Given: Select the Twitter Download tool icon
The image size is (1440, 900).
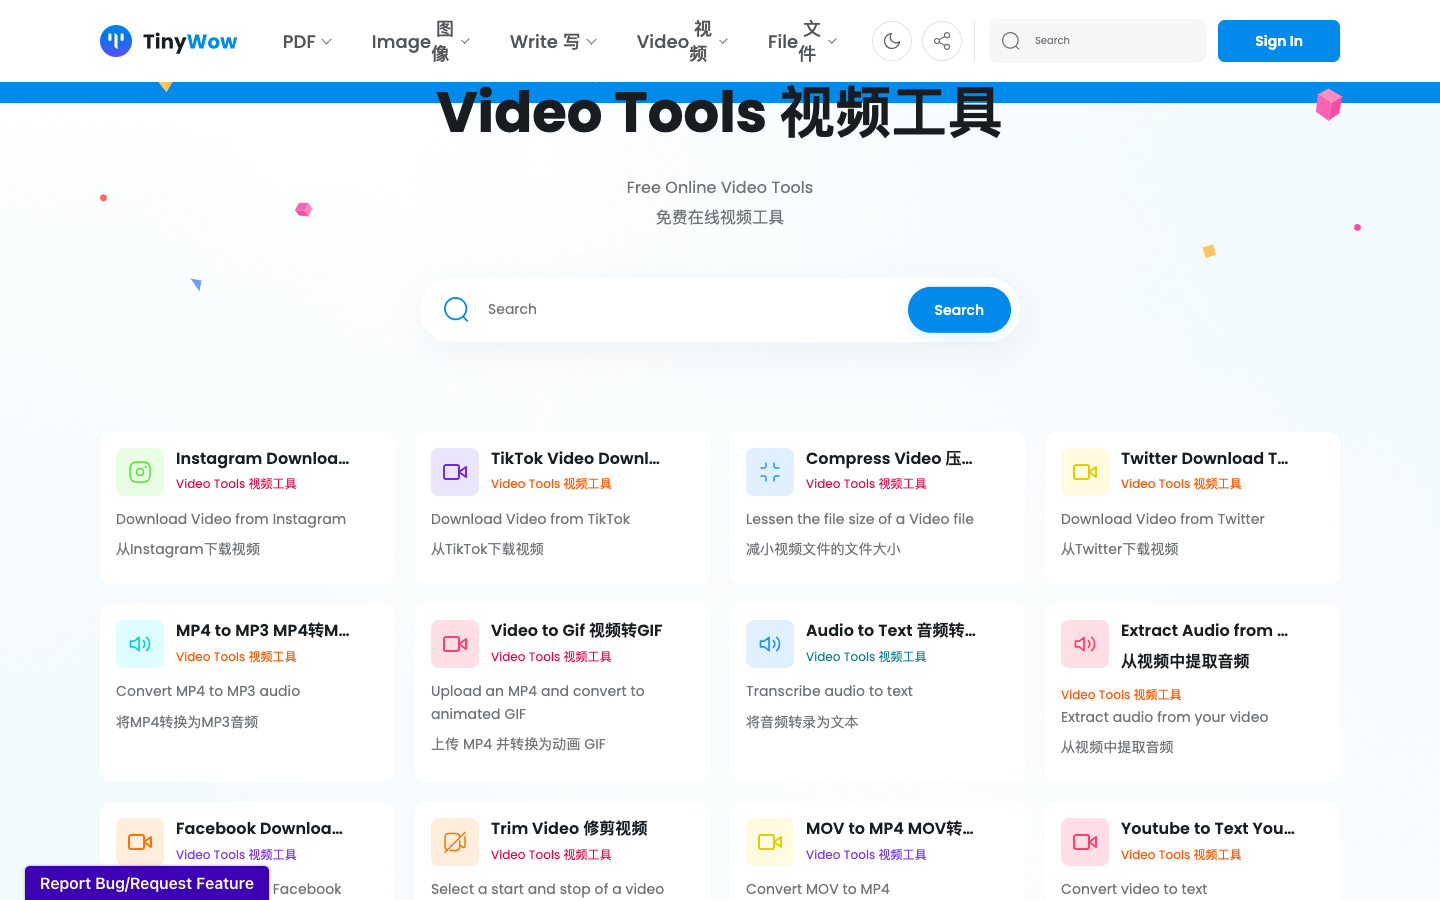Looking at the screenshot, I should 1085,471.
